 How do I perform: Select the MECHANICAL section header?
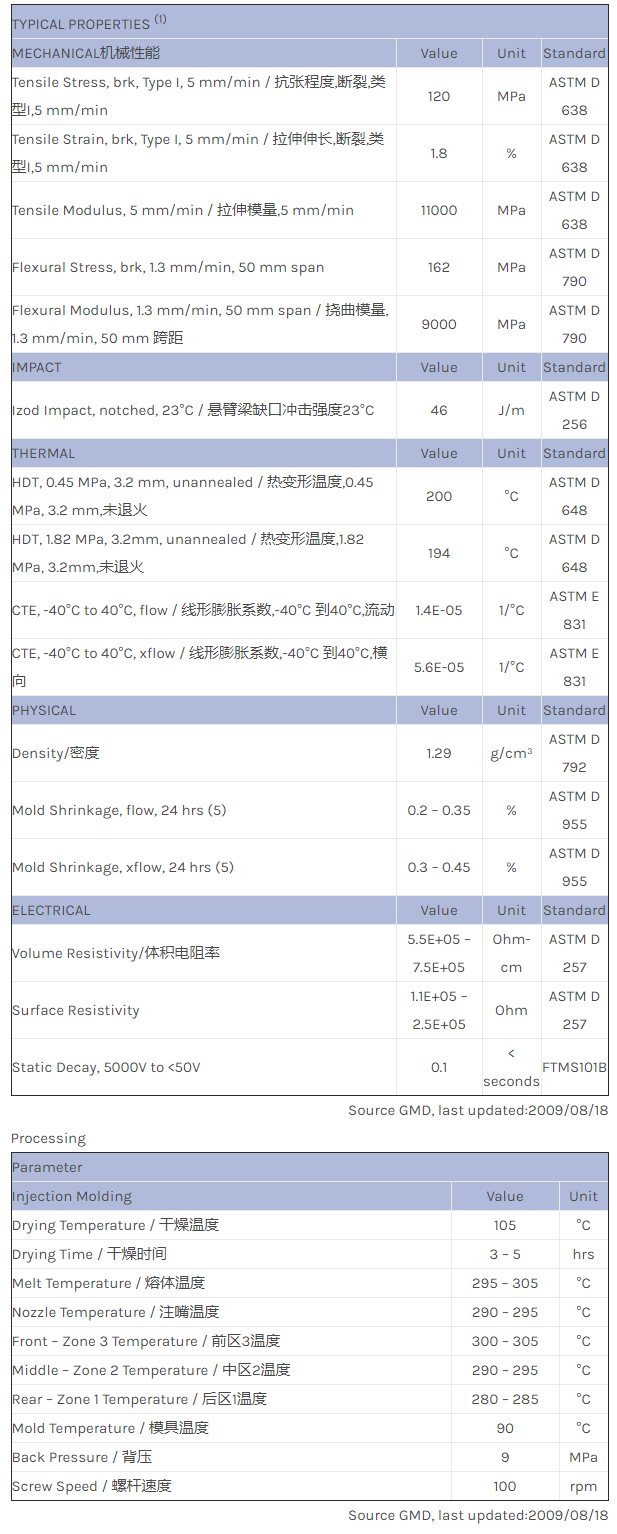tap(86, 53)
